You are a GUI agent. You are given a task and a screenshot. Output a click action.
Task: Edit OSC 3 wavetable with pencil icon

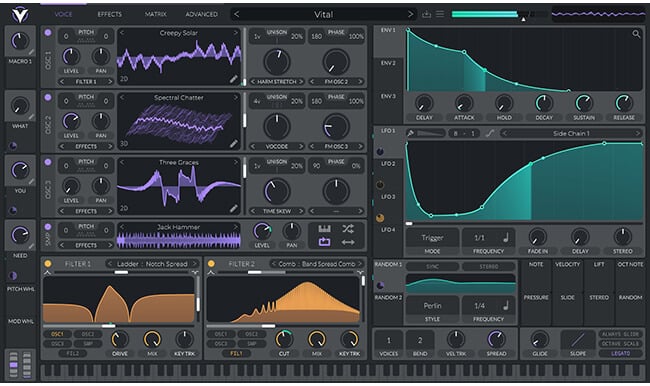(x=233, y=208)
